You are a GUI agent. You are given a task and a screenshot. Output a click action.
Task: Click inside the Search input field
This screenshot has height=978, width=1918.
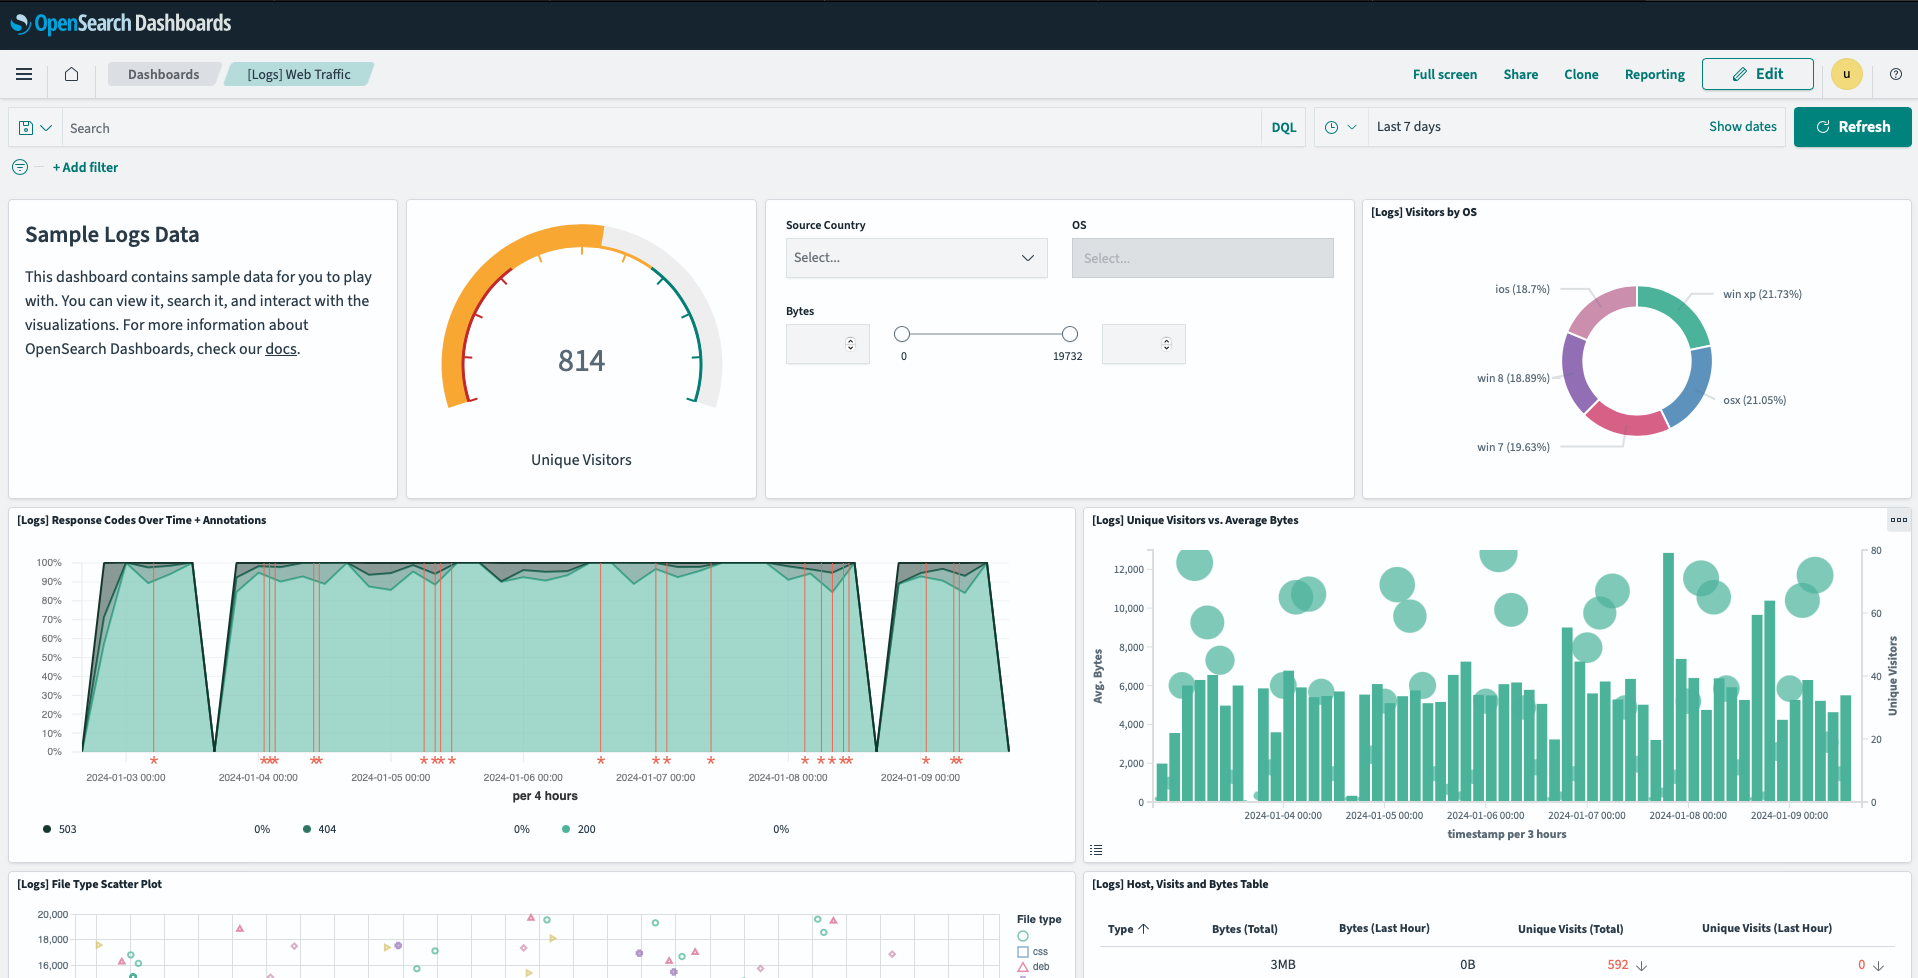[x=400, y=127]
